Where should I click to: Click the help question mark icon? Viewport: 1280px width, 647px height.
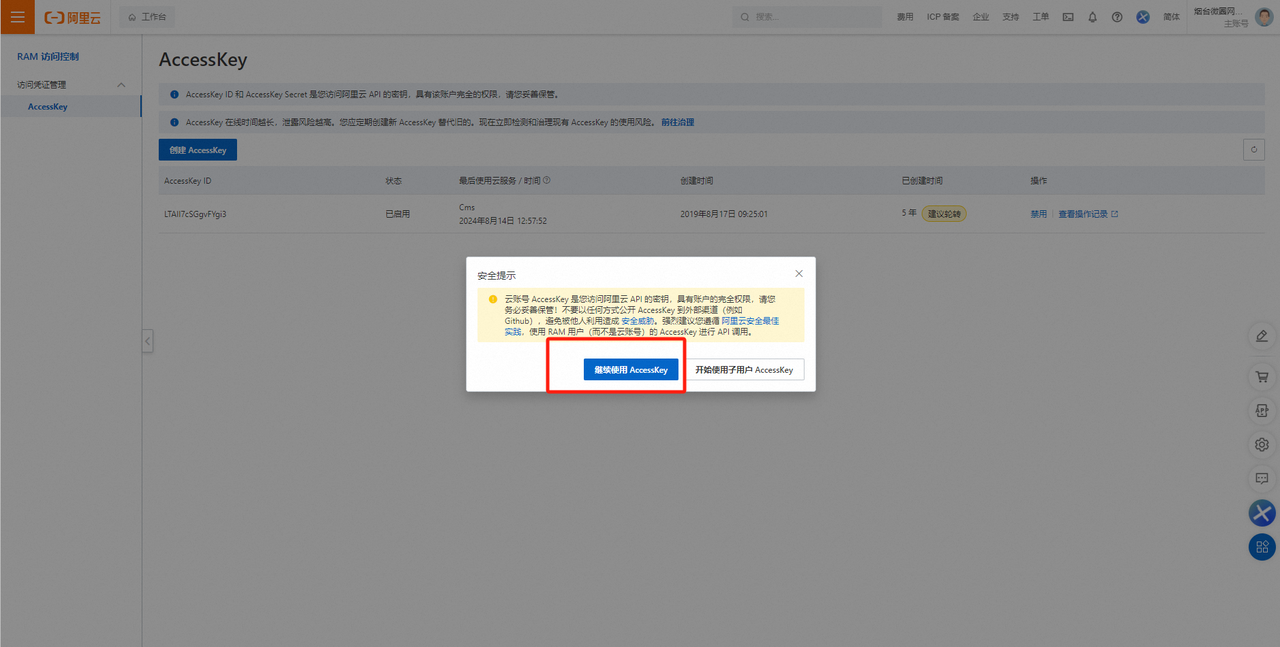tap(1117, 17)
